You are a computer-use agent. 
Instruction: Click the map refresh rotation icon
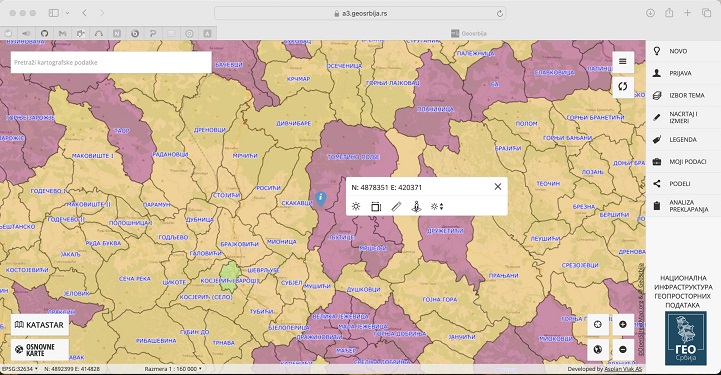tap(623, 86)
